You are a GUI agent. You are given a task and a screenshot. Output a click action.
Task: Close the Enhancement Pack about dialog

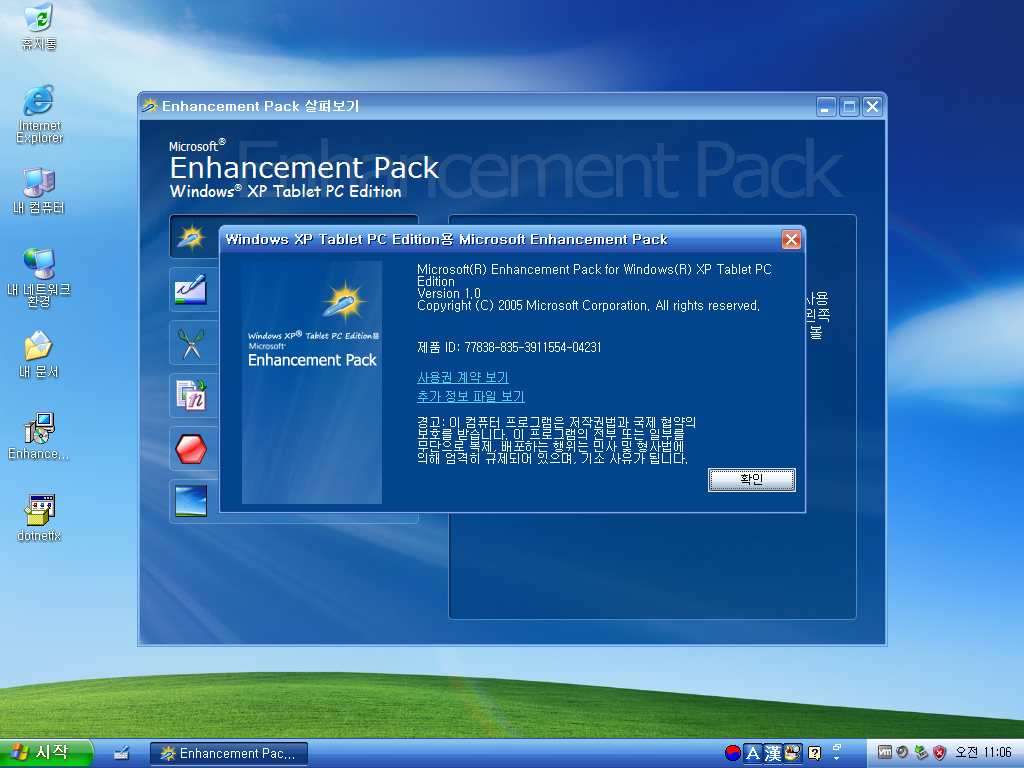(x=791, y=240)
